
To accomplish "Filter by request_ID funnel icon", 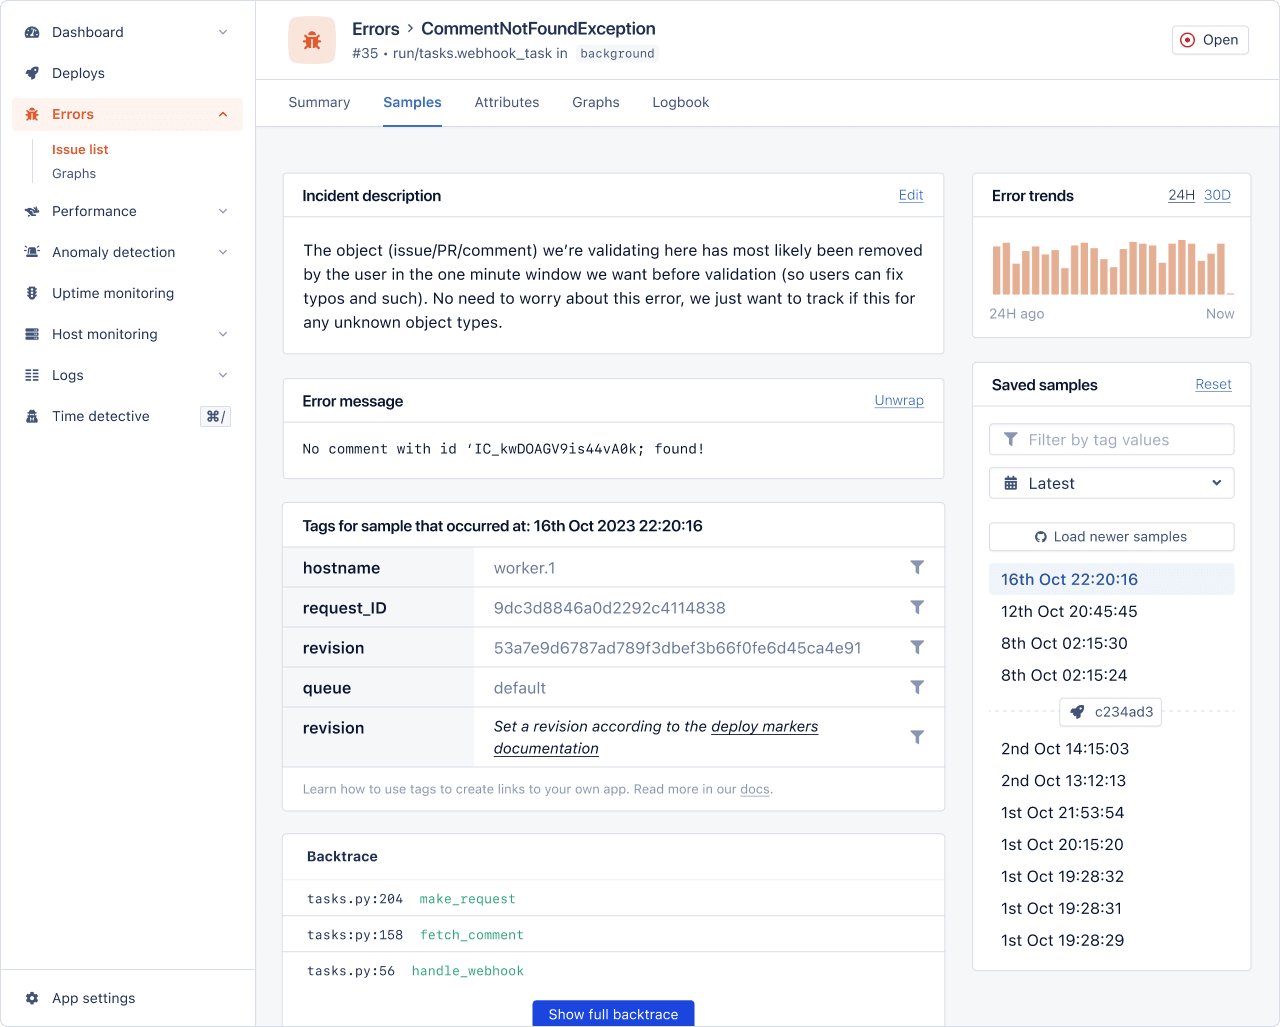I will click(917, 607).
